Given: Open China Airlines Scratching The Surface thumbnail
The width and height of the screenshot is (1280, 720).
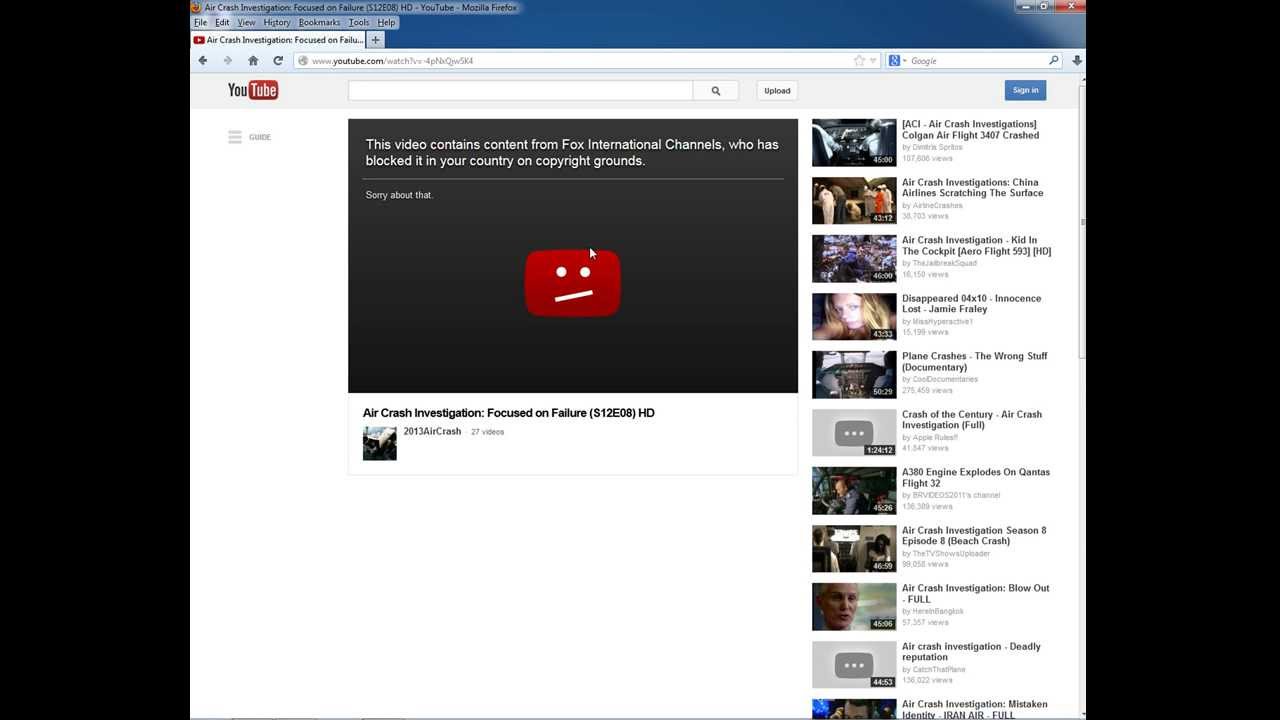Looking at the screenshot, I should pos(854,201).
